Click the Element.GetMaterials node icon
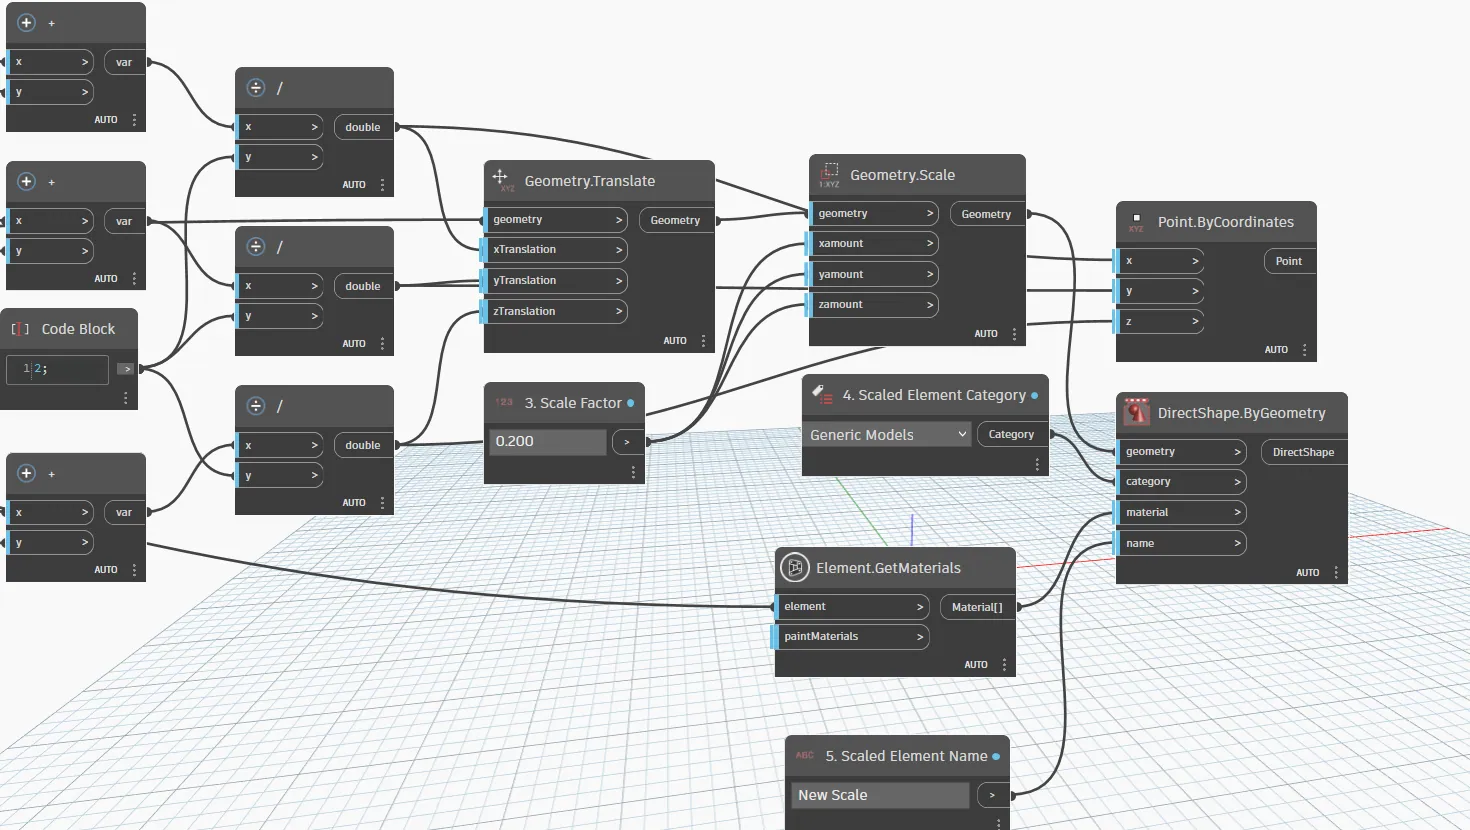 (x=794, y=567)
